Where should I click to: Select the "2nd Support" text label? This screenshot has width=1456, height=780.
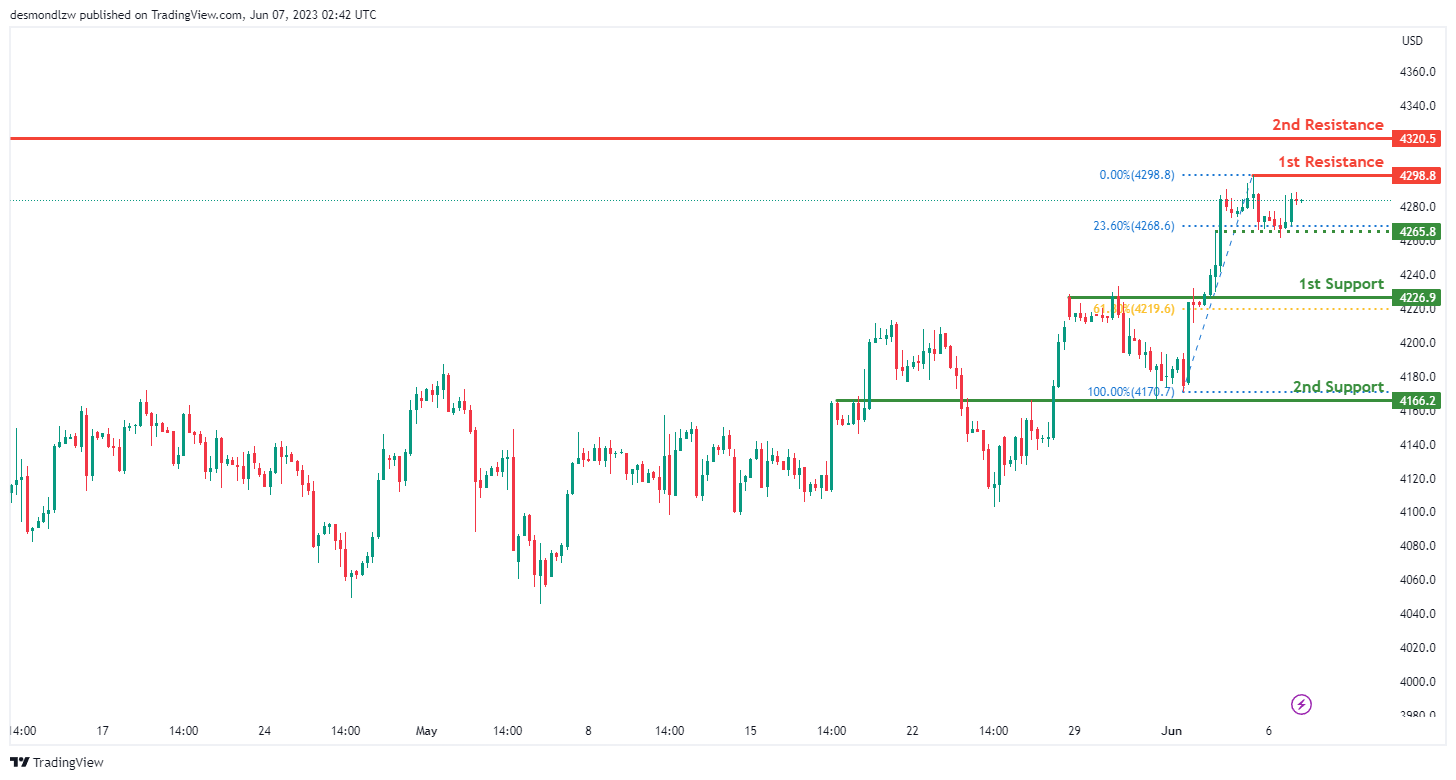1338,387
